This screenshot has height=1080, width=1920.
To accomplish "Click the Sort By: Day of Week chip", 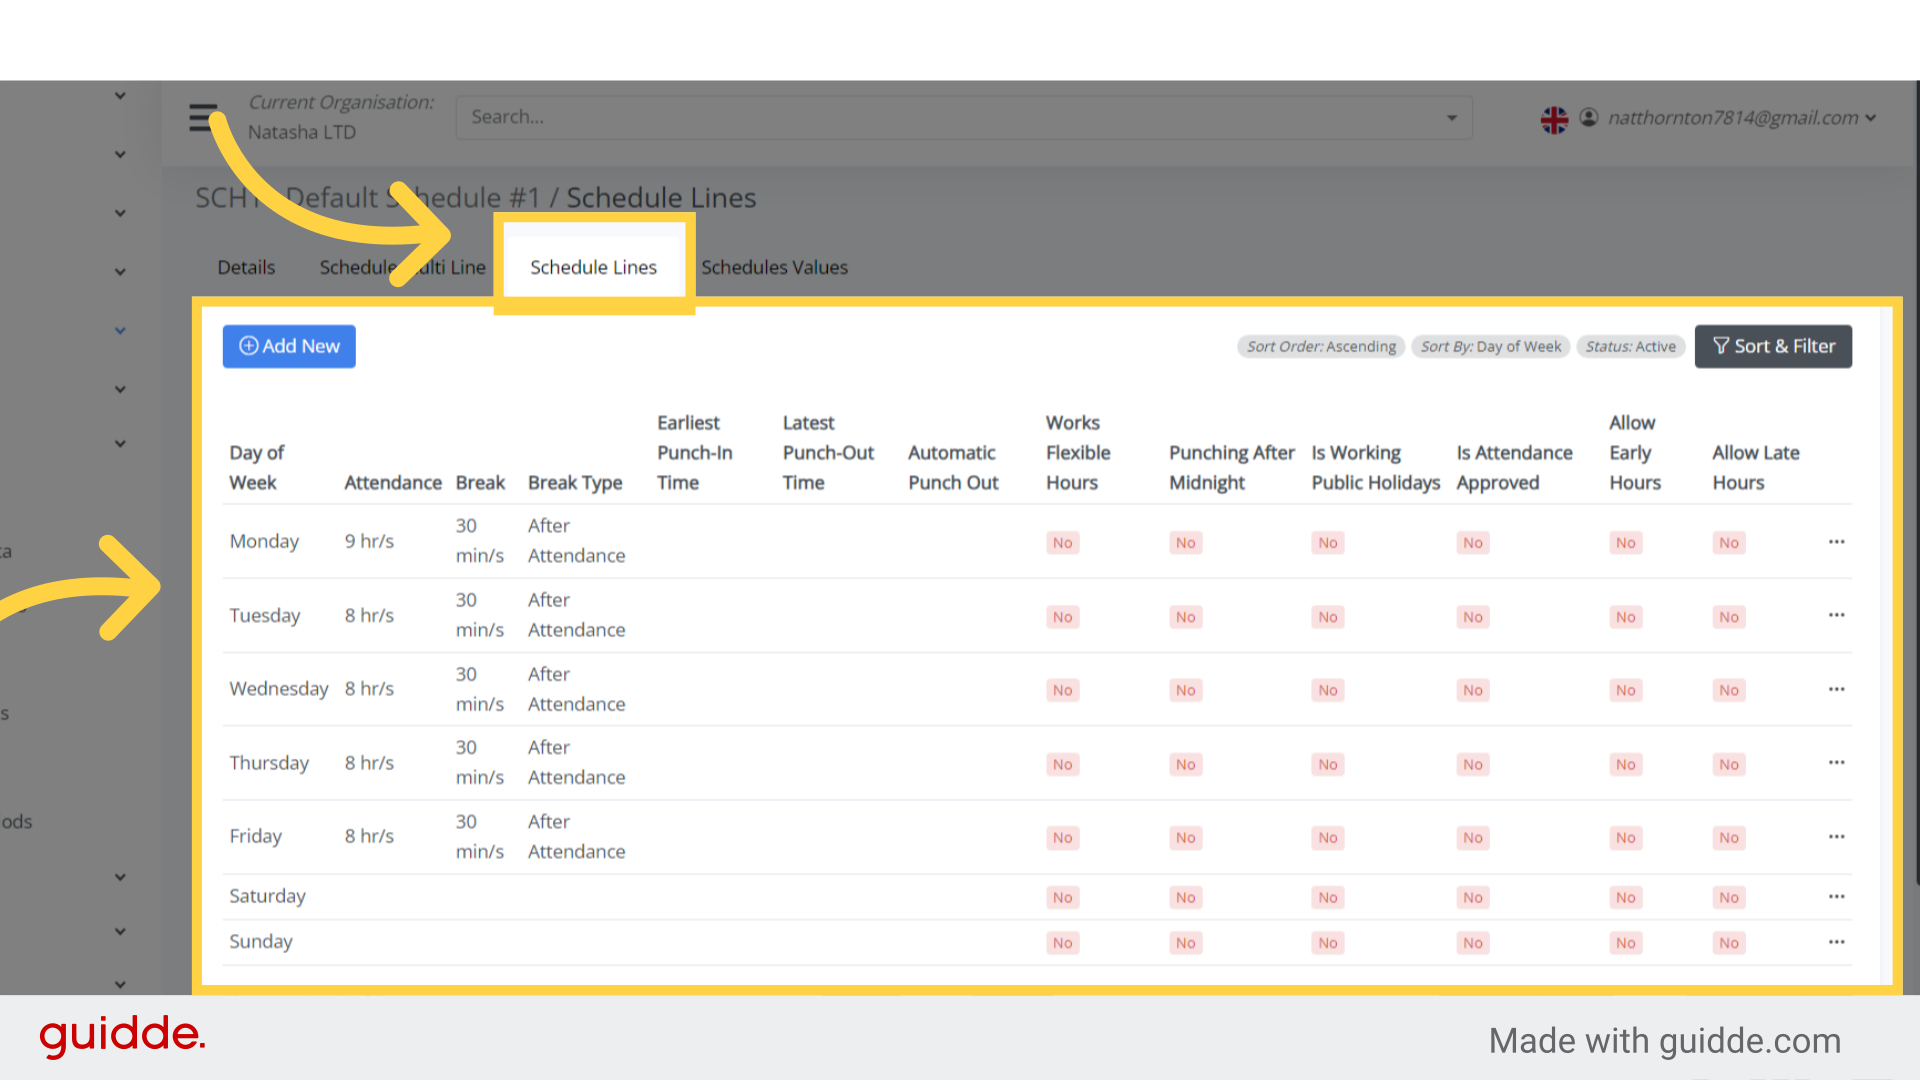I will [1491, 347].
